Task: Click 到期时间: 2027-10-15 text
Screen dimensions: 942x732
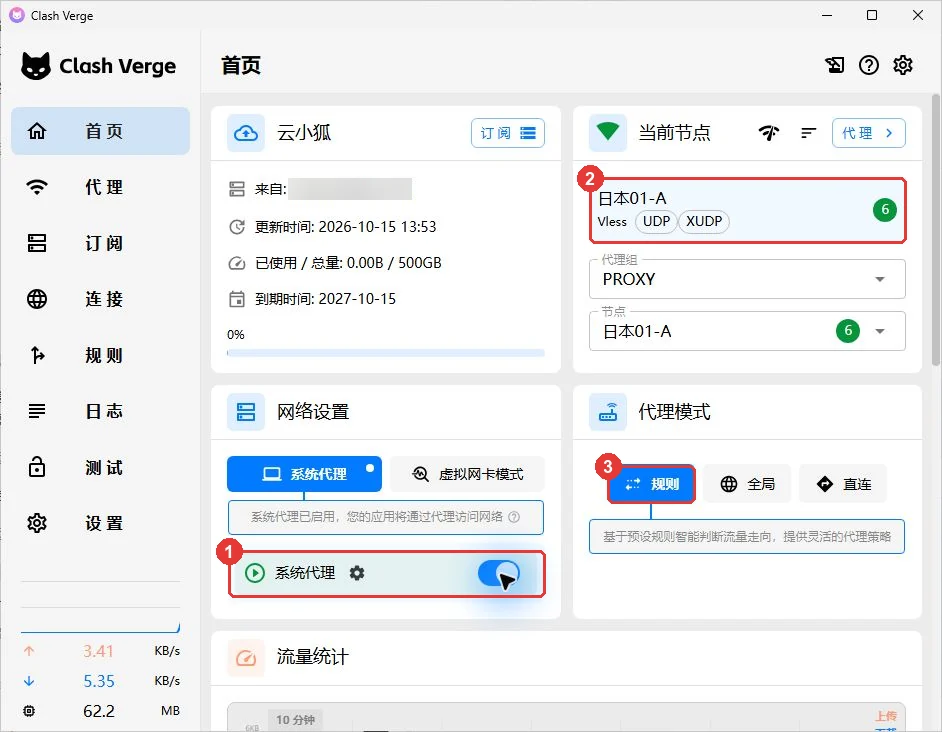Action: pyautogui.click(x=325, y=299)
